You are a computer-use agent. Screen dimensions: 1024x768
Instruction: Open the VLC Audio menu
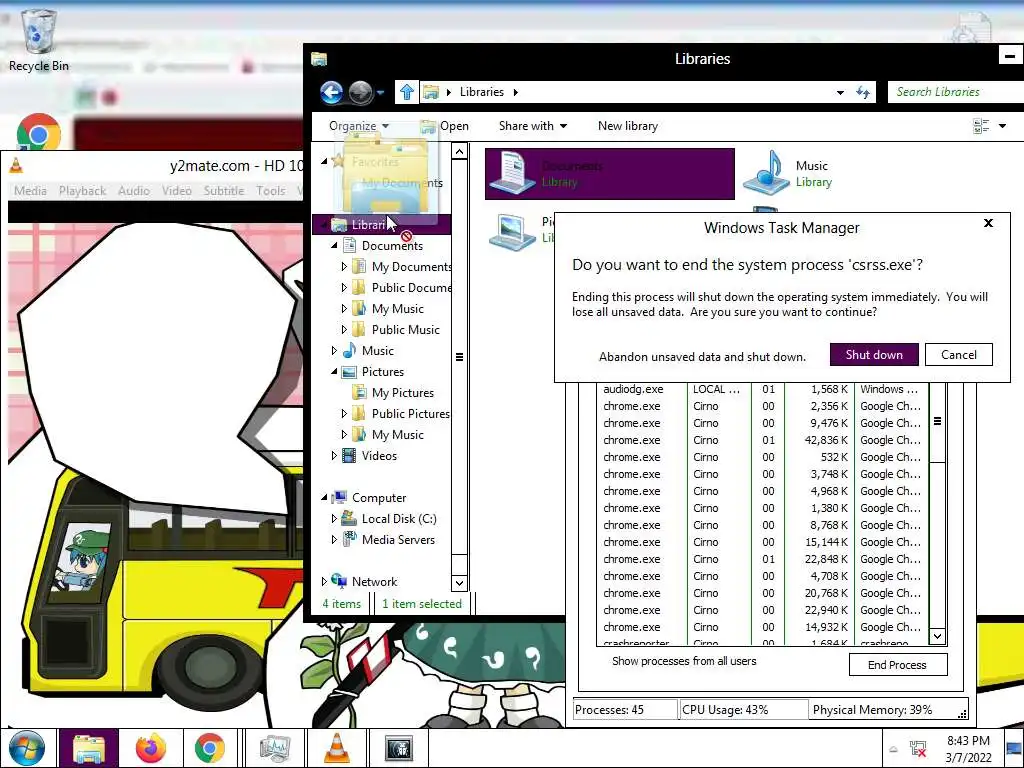(134, 191)
